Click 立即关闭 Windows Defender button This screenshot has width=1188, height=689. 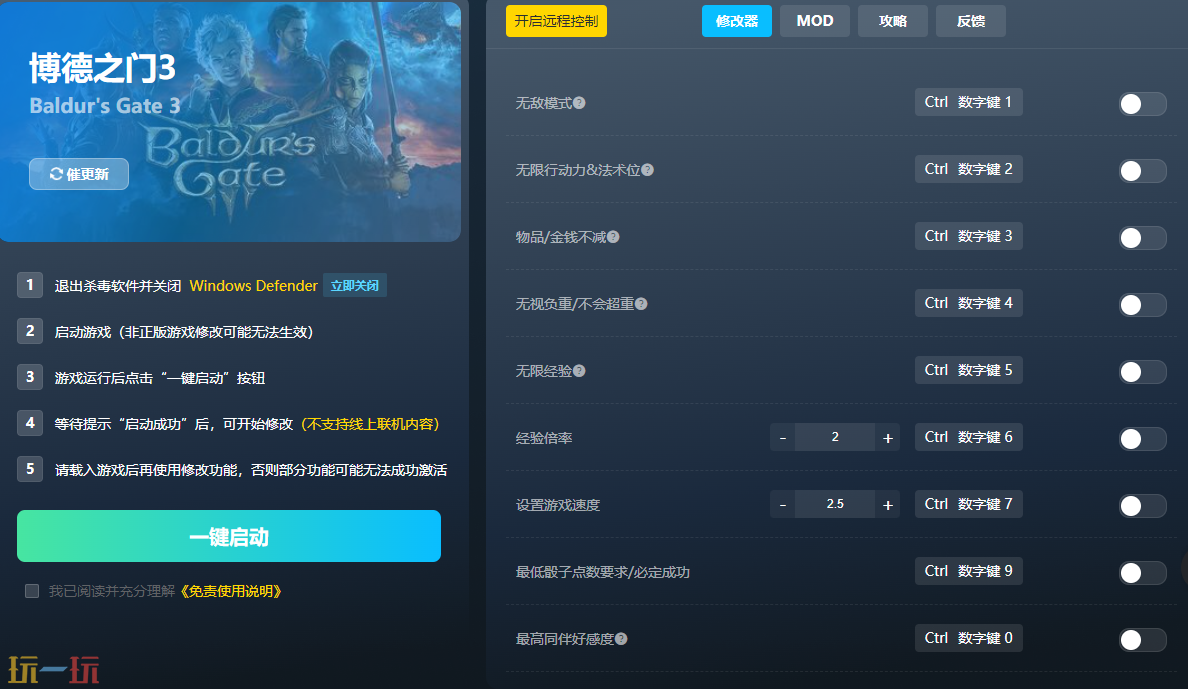pyautogui.click(x=355, y=286)
